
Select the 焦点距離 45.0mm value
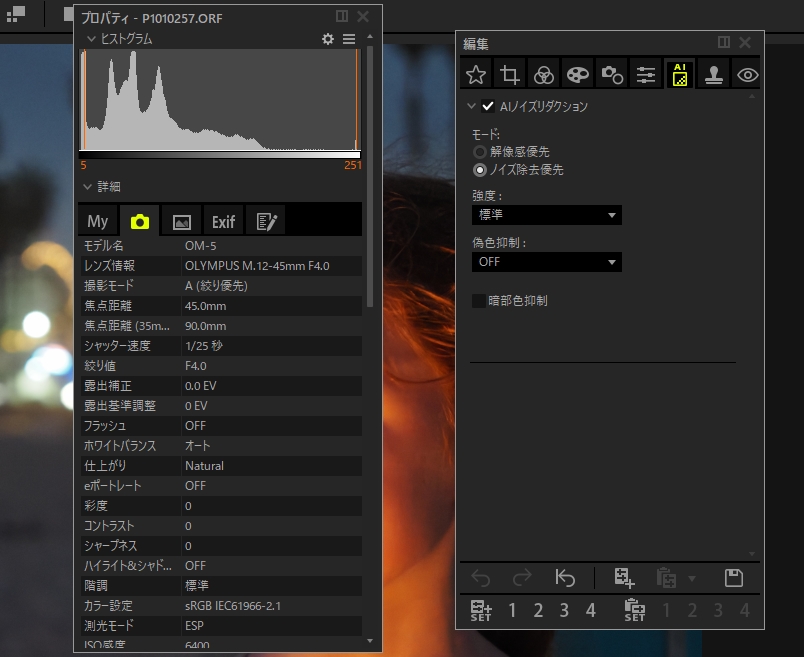pyautogui.click(x=205, y=306)
